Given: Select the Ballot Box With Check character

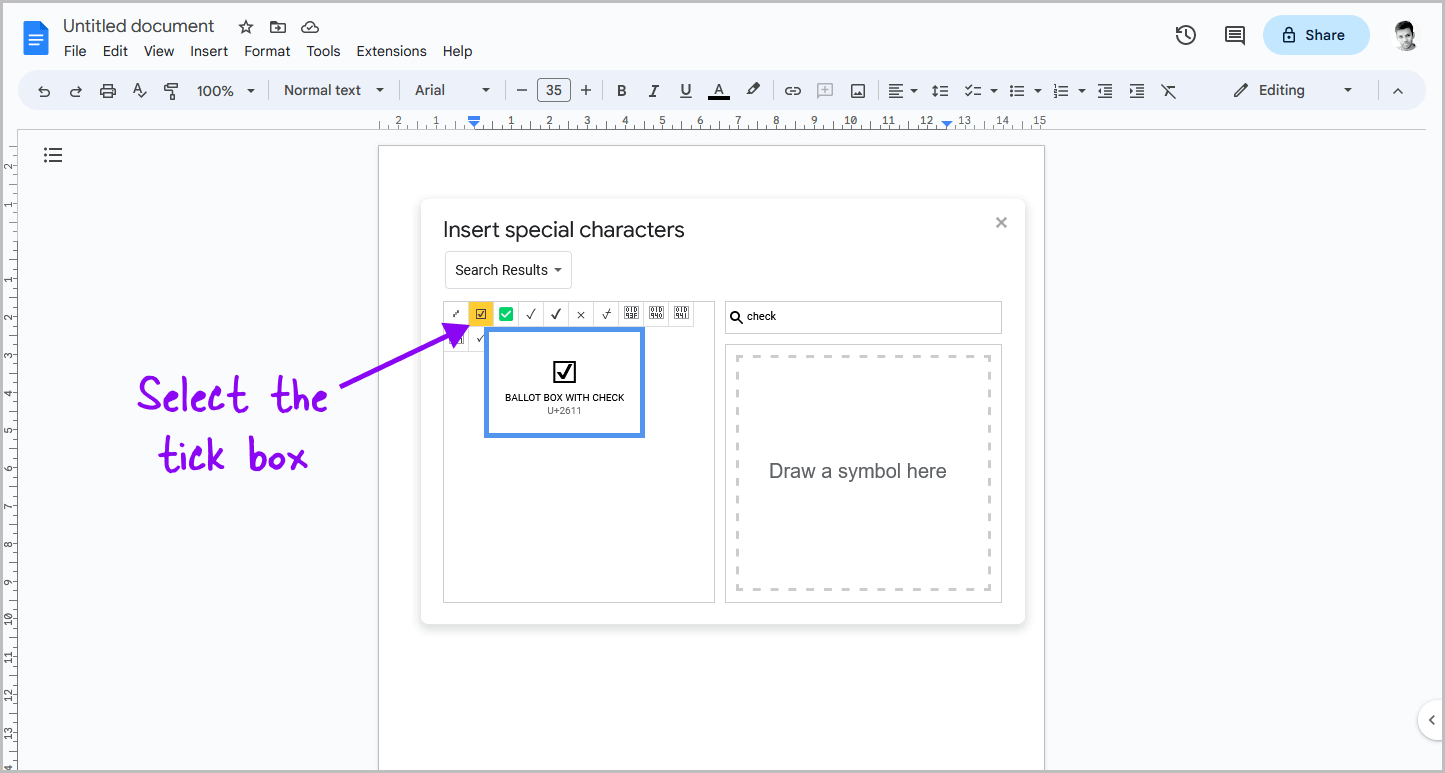Looking at the screenshot, I should point(564,381).
